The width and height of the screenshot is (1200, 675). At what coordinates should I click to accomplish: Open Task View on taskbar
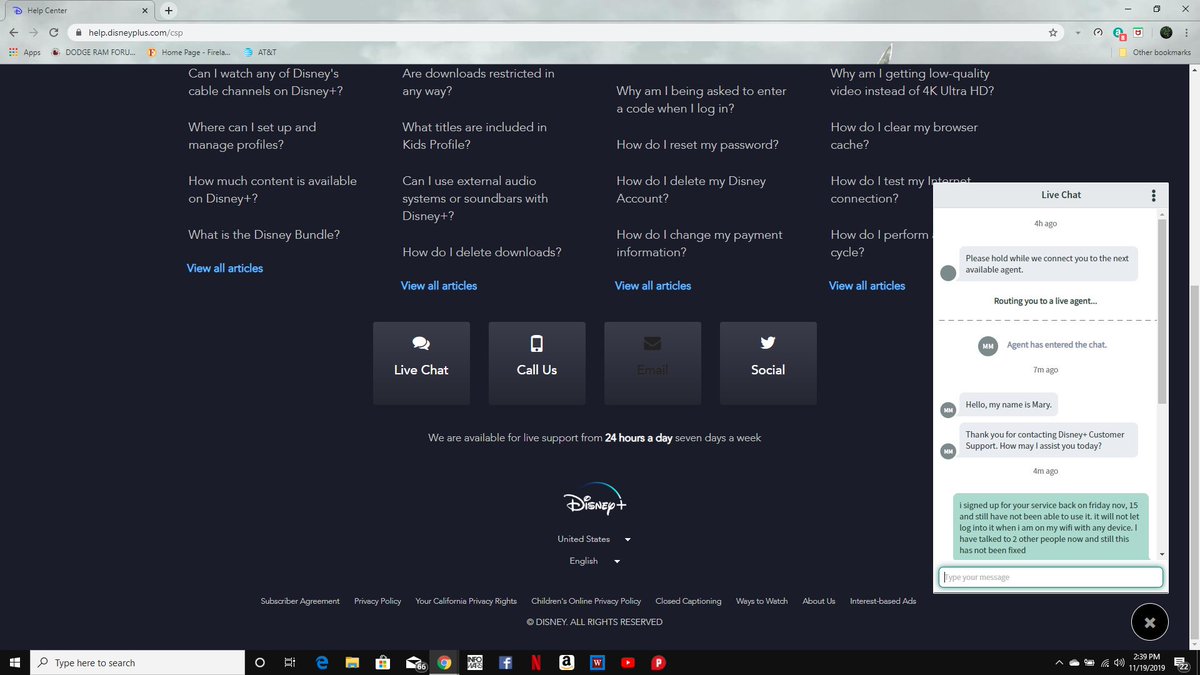(x=290, y=662)
